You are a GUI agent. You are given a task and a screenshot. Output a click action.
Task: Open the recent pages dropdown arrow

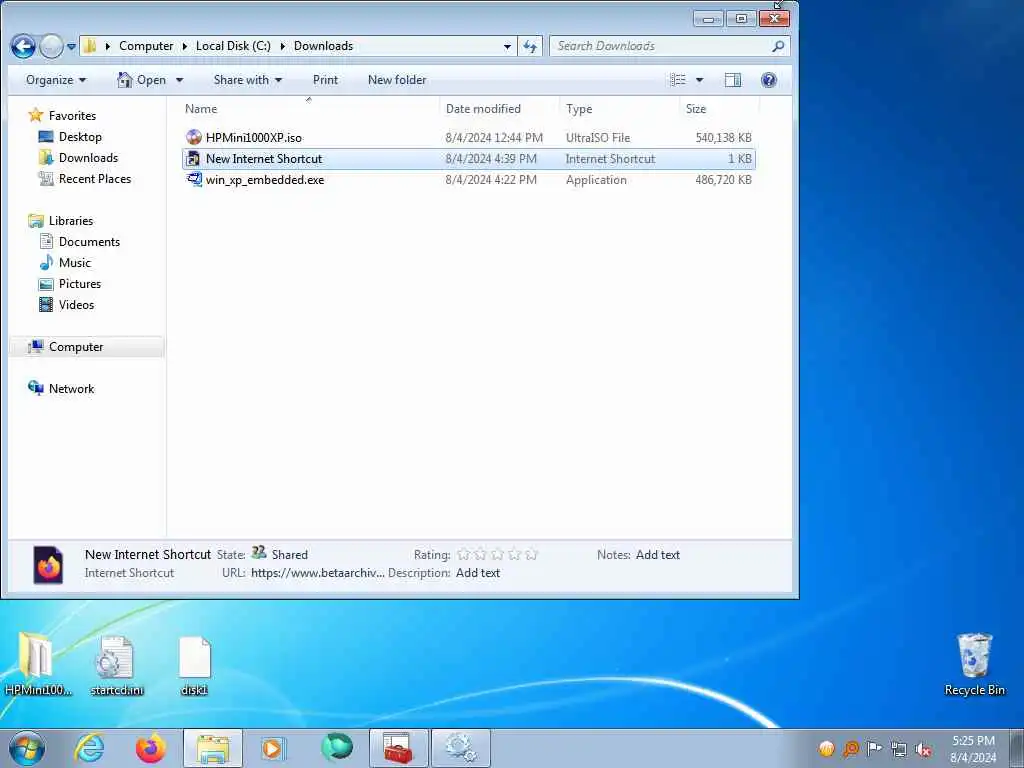click(71, 46)
